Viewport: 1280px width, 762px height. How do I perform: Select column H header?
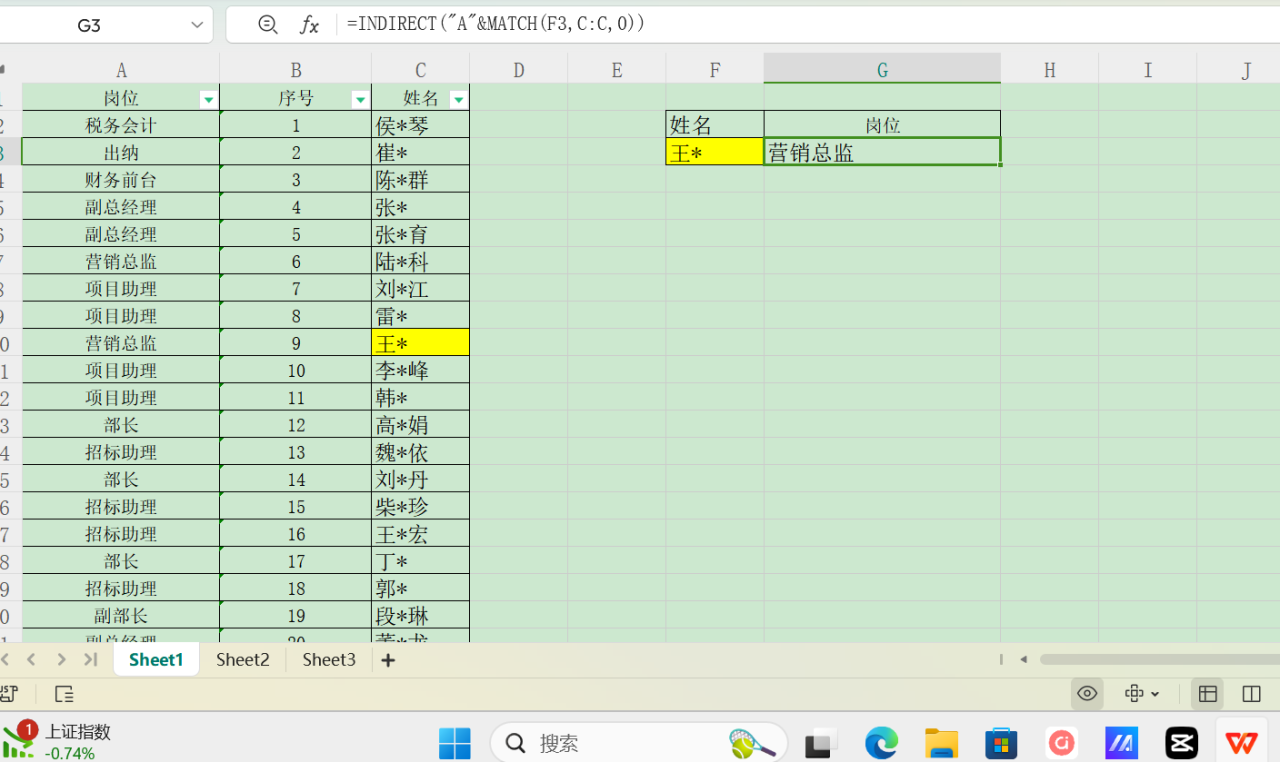pyautogui.click(x=1049, y=70)
